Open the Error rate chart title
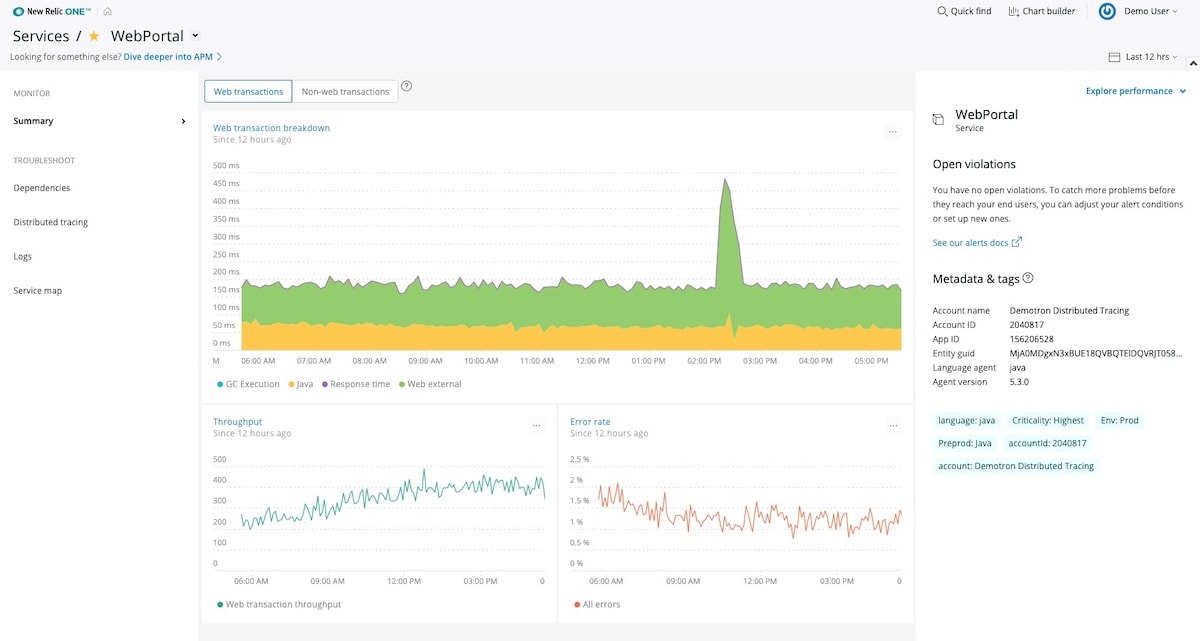 (590, 422)
